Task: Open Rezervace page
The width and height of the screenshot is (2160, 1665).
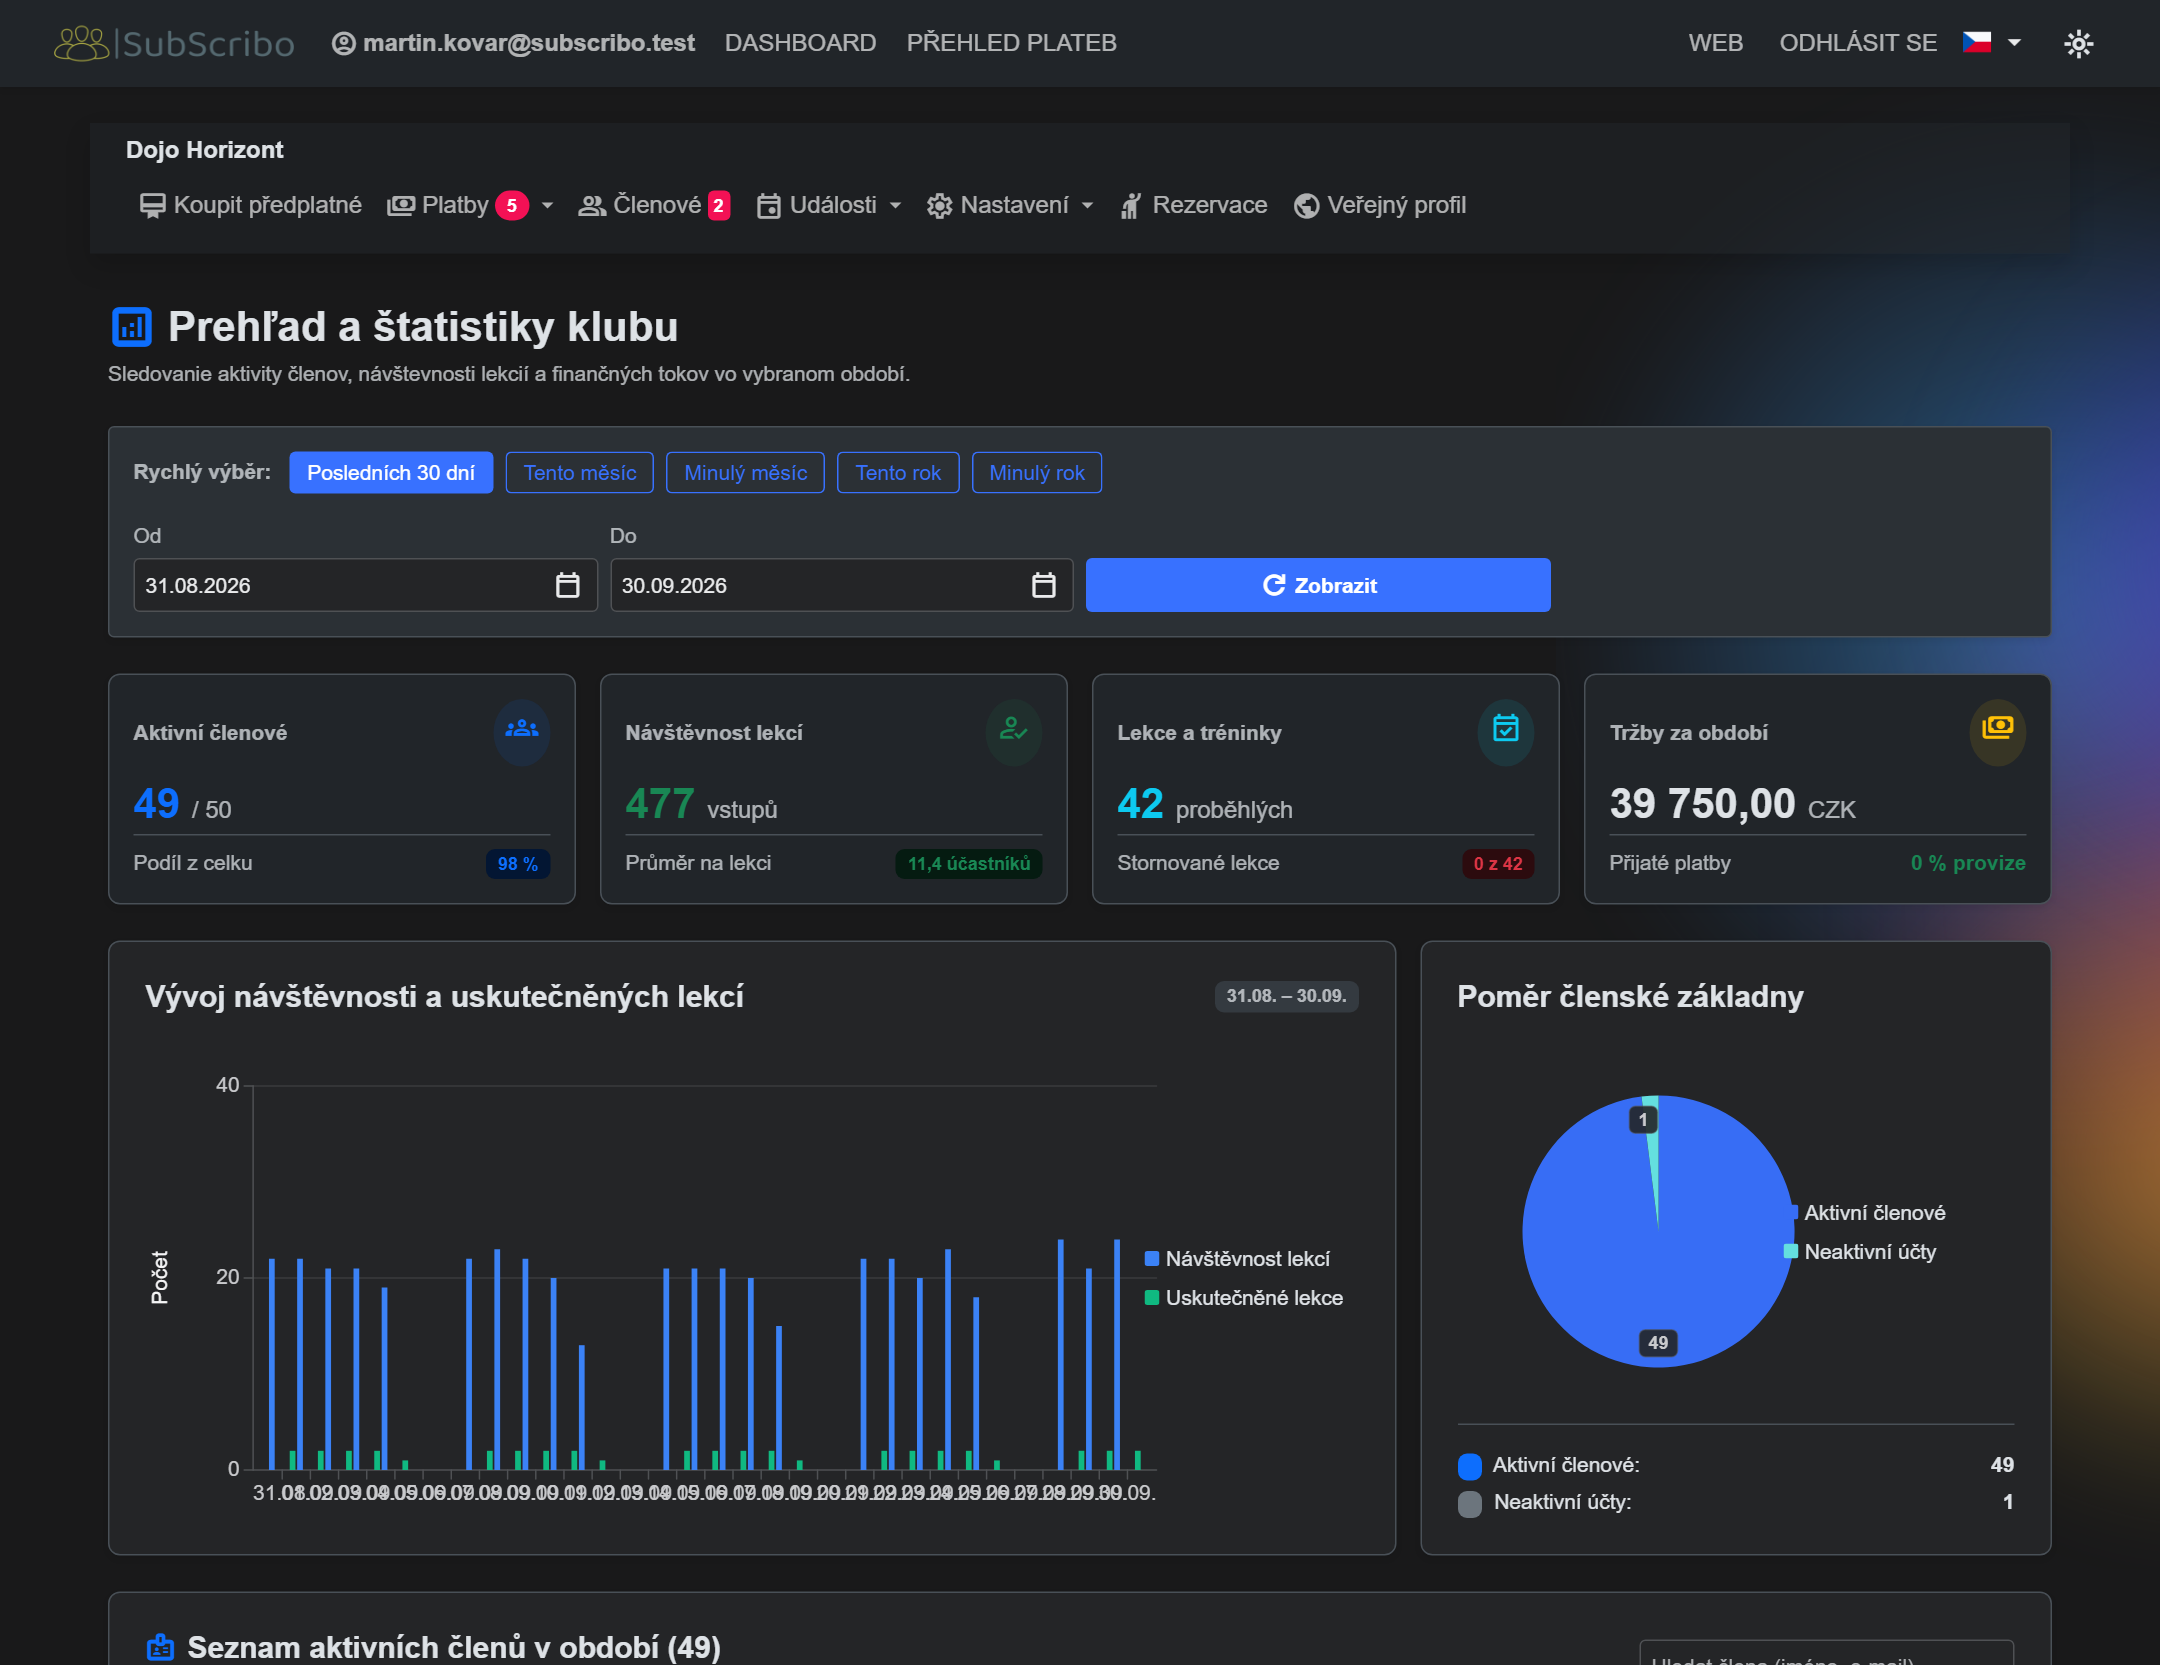Action: coord(1193,205)
